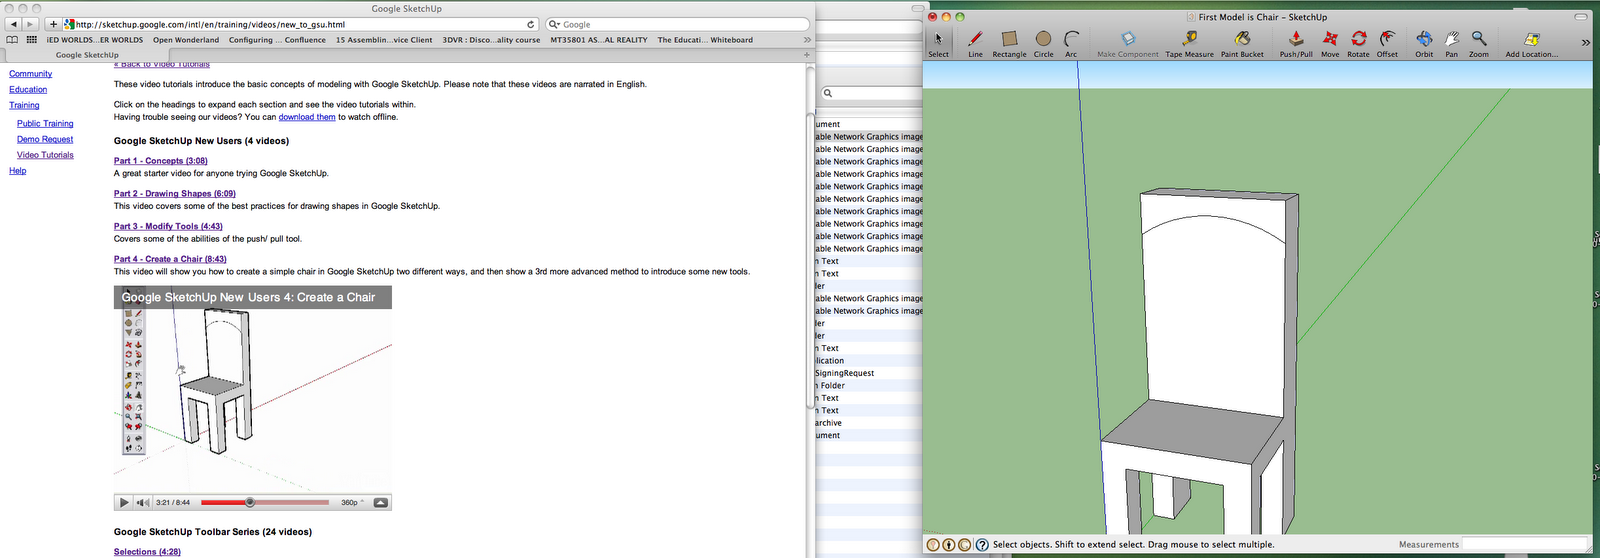Mute the video with the speaker icon
The width and height of the screenshot is (1600, 558).
(x=142, y=502)
